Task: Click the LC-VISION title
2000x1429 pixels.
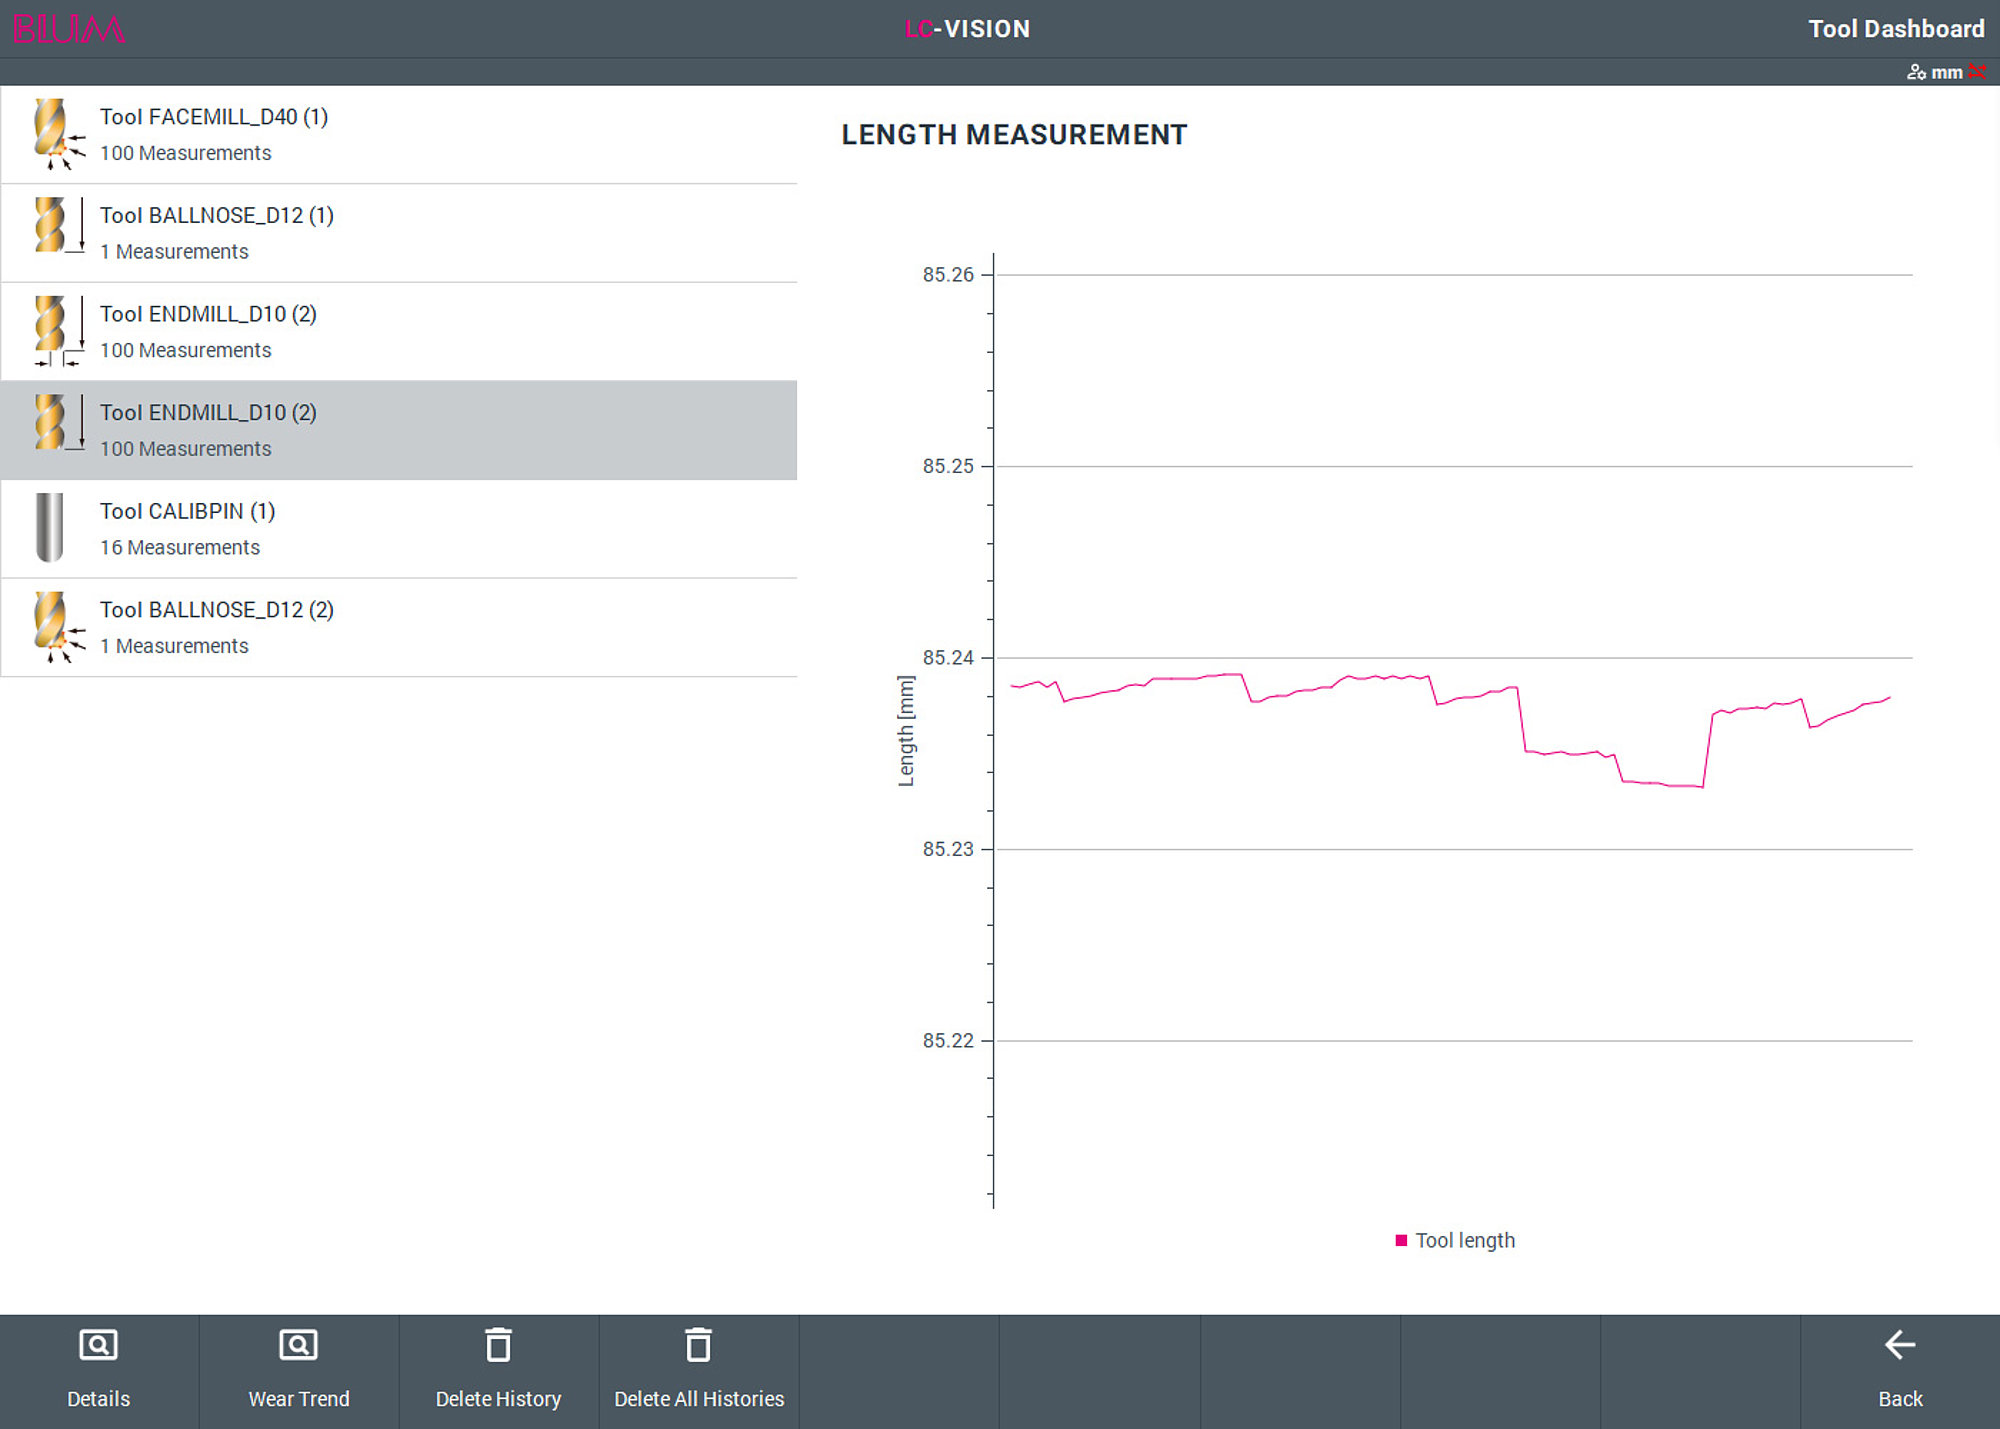Action: [967, 29]
